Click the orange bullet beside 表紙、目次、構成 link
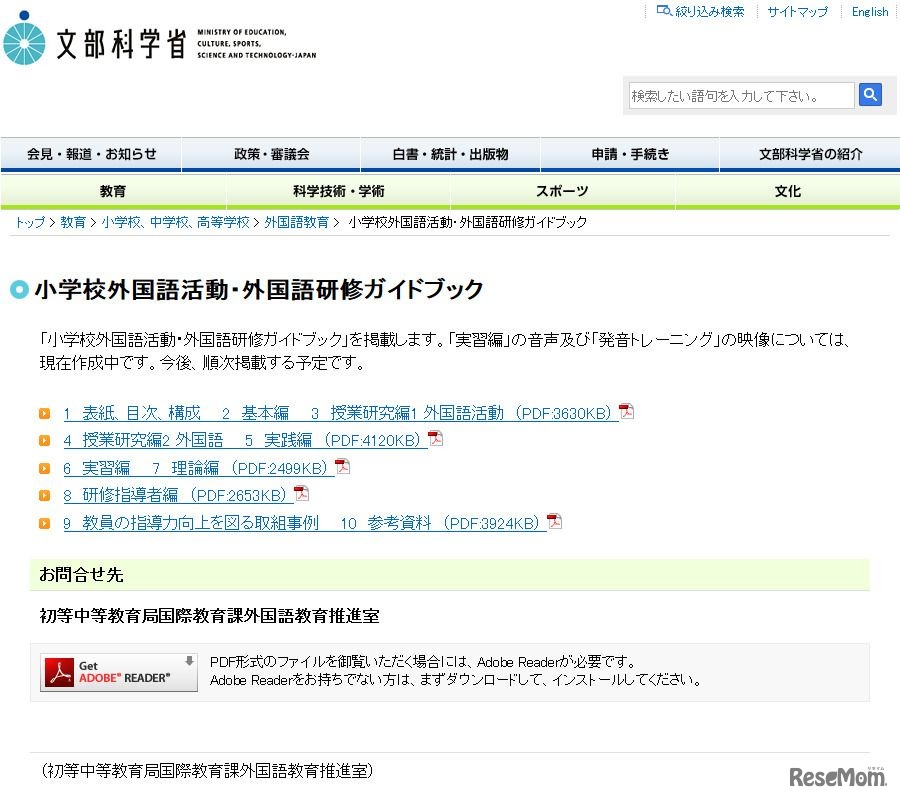This screenshot has width=900, height=800. pos(44,413)
